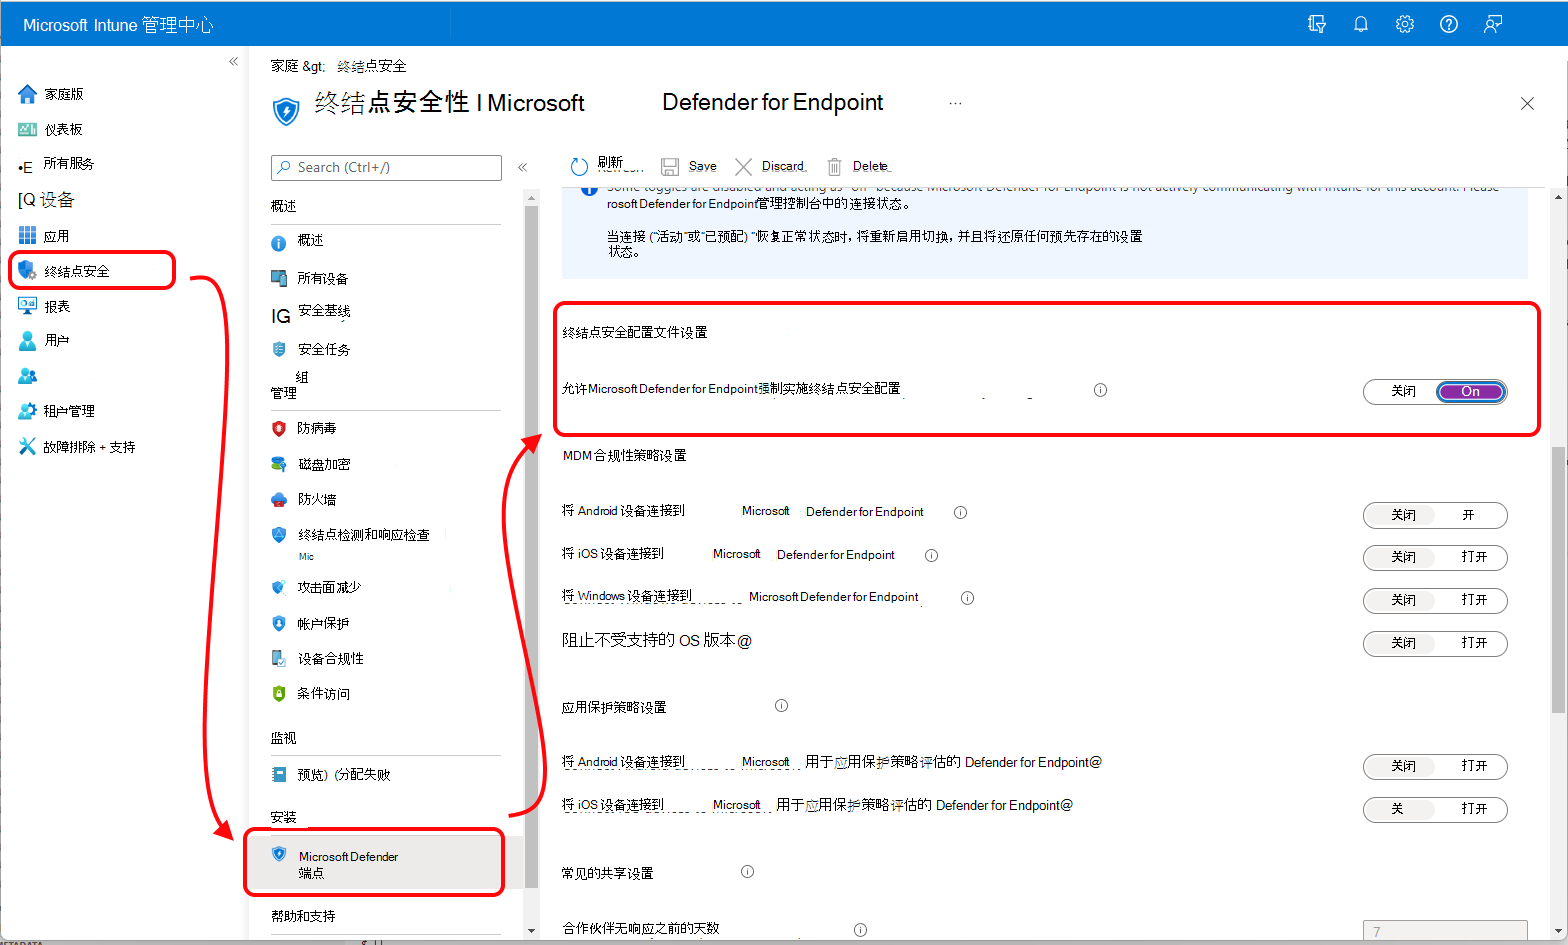Viewport: 1568px width, 945px height.
Task: Open the feedback icon in header
Action: pos(1493,24)
